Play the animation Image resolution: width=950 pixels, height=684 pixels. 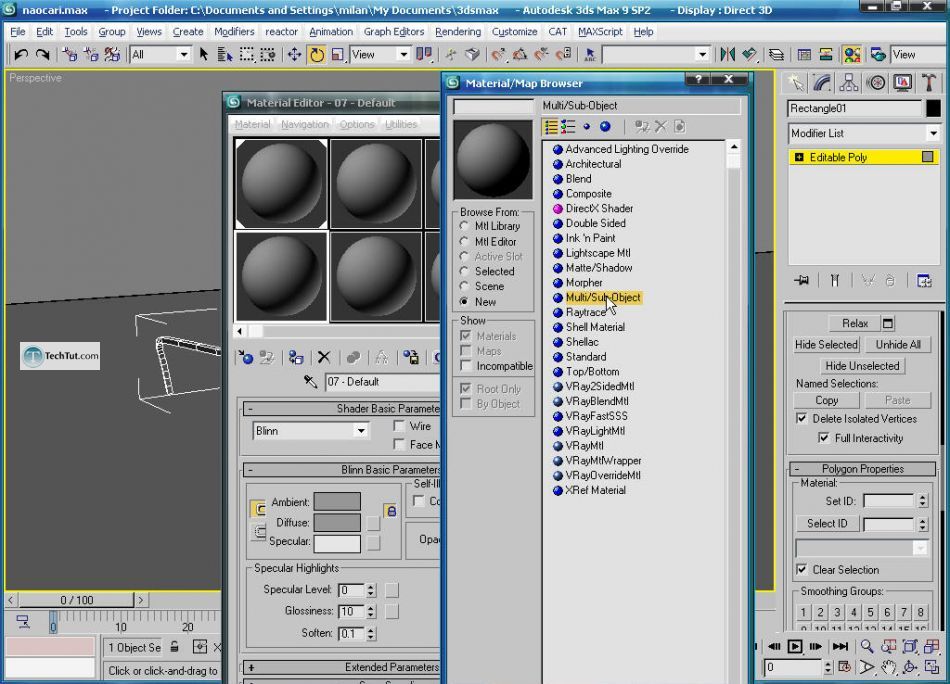point(794,646)
